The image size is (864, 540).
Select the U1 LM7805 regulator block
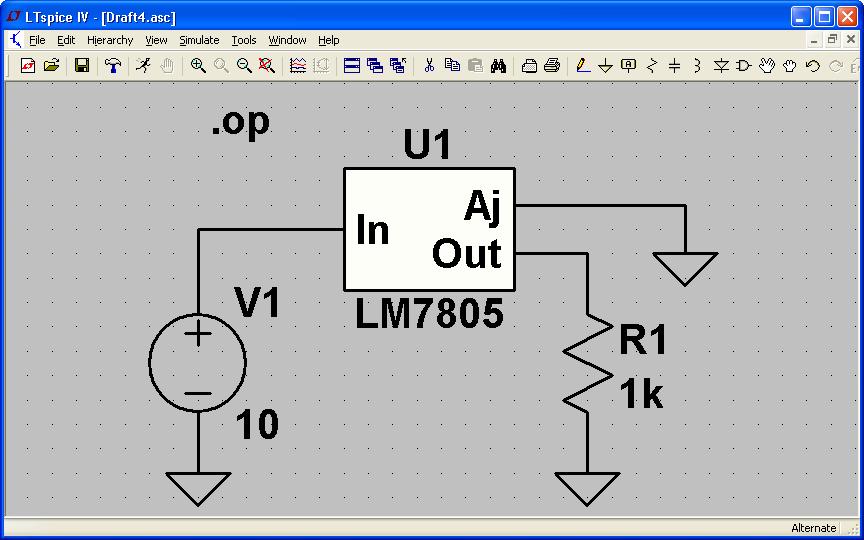pos(429,229)
